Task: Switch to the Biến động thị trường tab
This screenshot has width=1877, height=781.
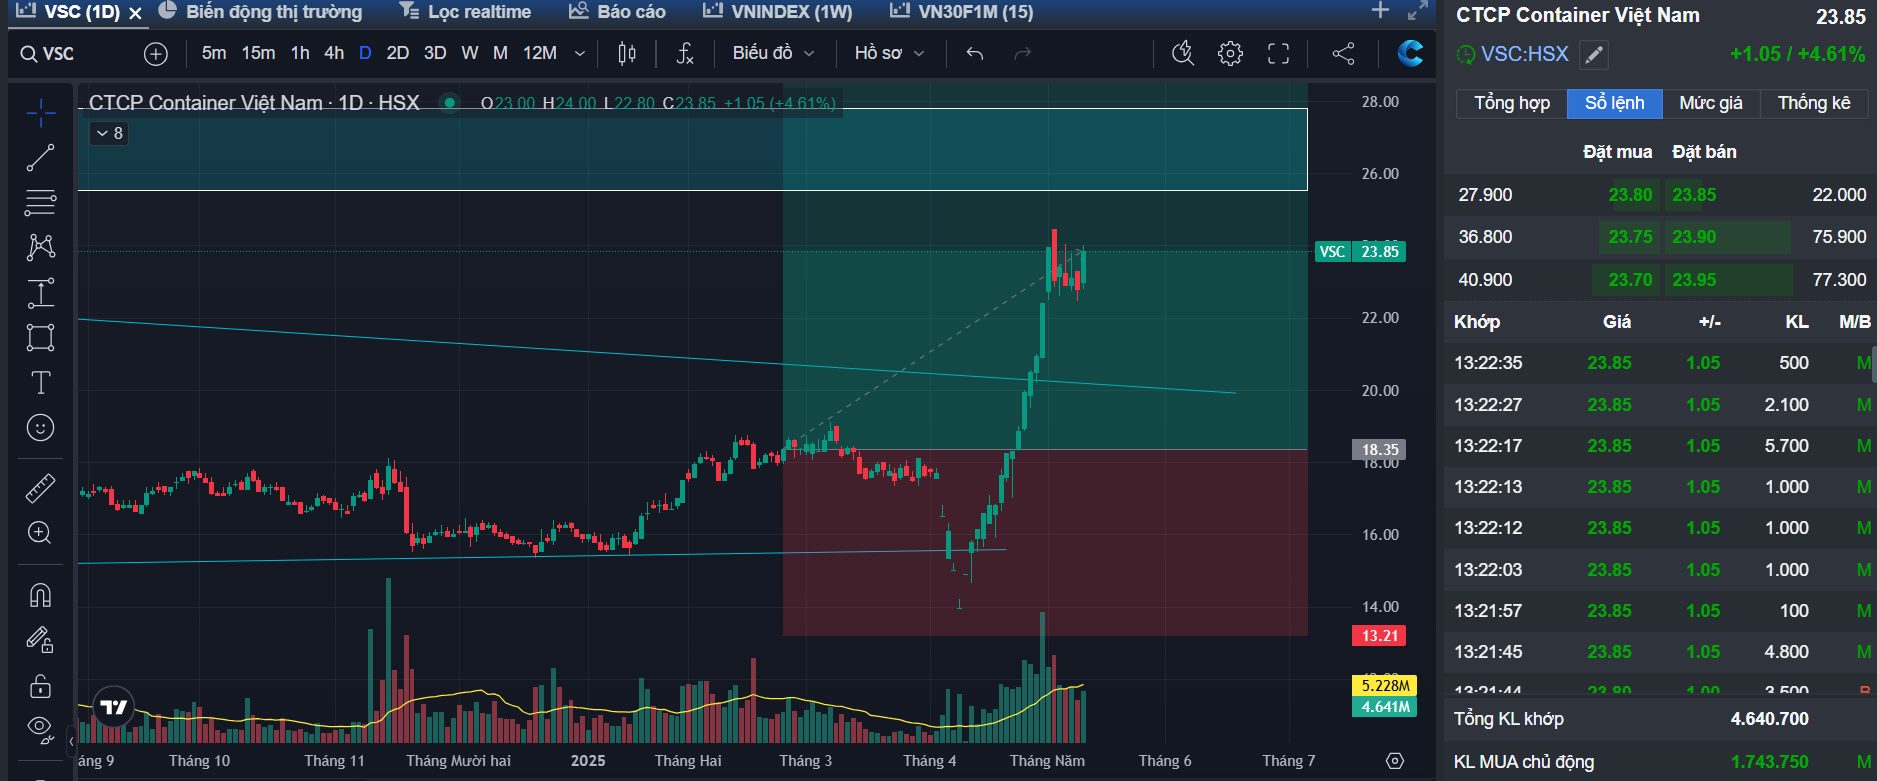Action: [261, 12]
